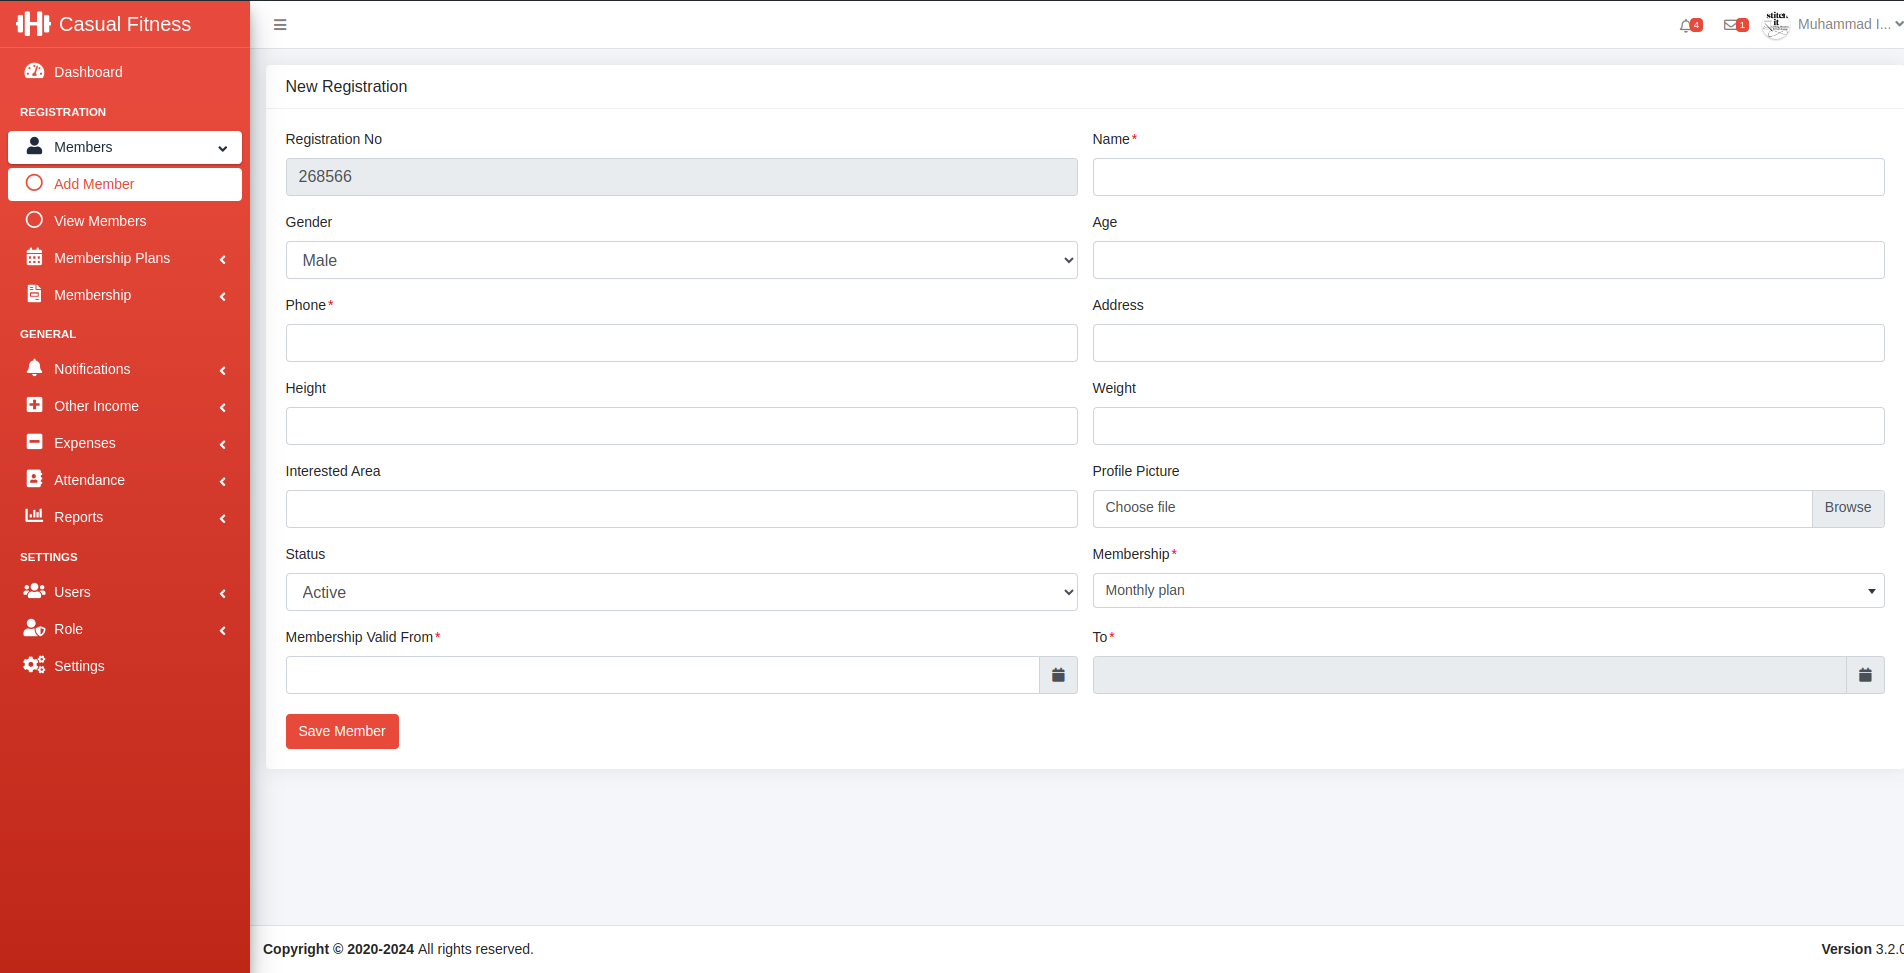Switch to View Members
The width and height of the screenshot is (1904, 973).
(x=101, y=220)
